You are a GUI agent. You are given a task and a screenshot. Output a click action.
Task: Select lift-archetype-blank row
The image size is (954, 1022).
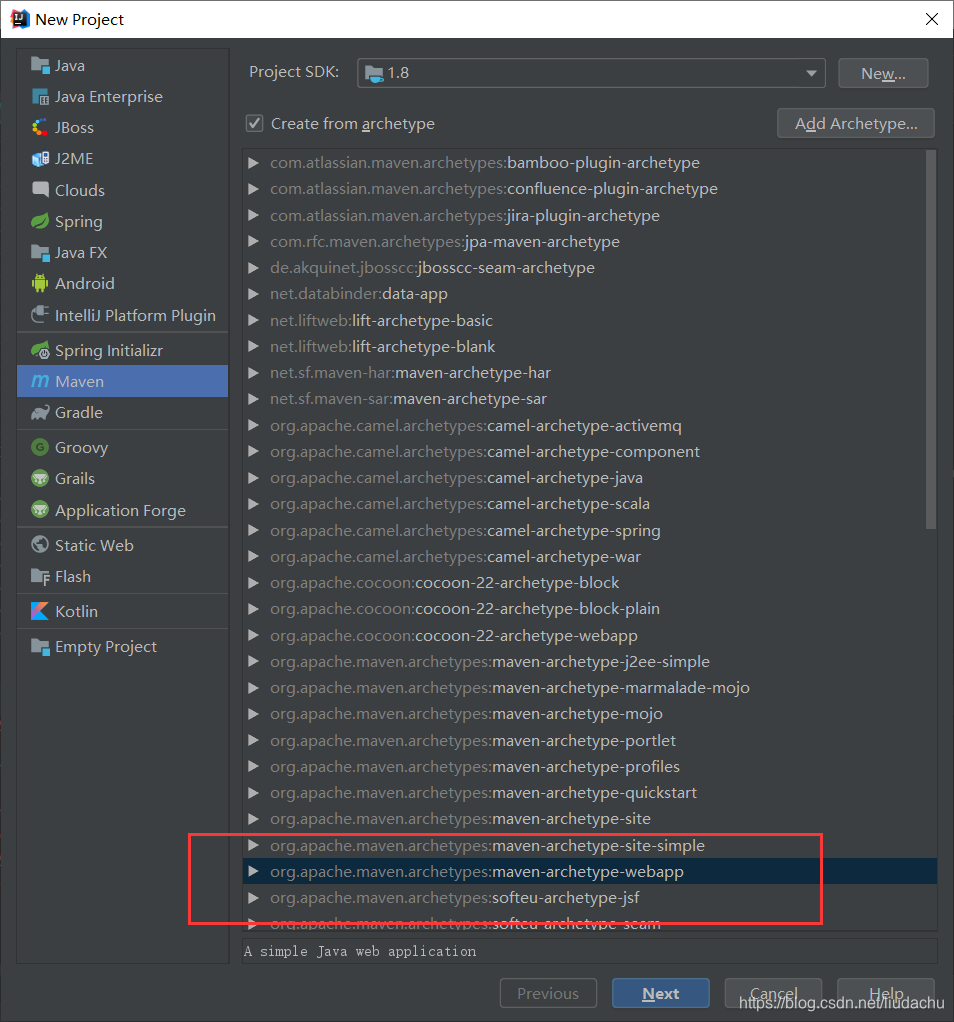coord(590,346)
